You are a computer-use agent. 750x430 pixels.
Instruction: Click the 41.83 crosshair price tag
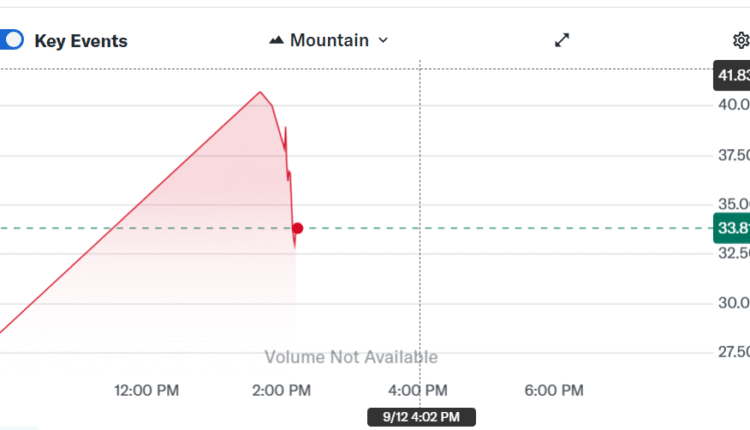(x=732, y=76)
